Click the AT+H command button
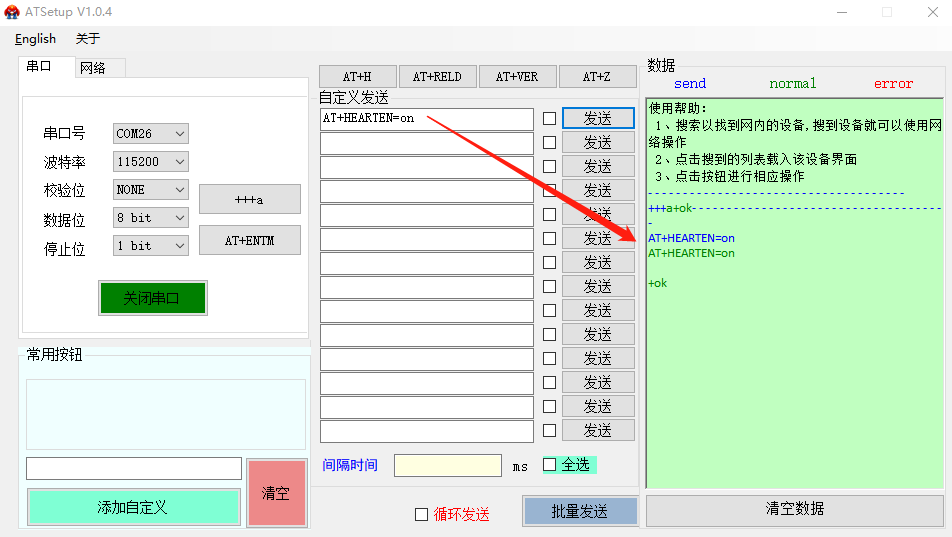Image resolution: width=952 pixels, height=537 pixels. (x=357, y=77)
